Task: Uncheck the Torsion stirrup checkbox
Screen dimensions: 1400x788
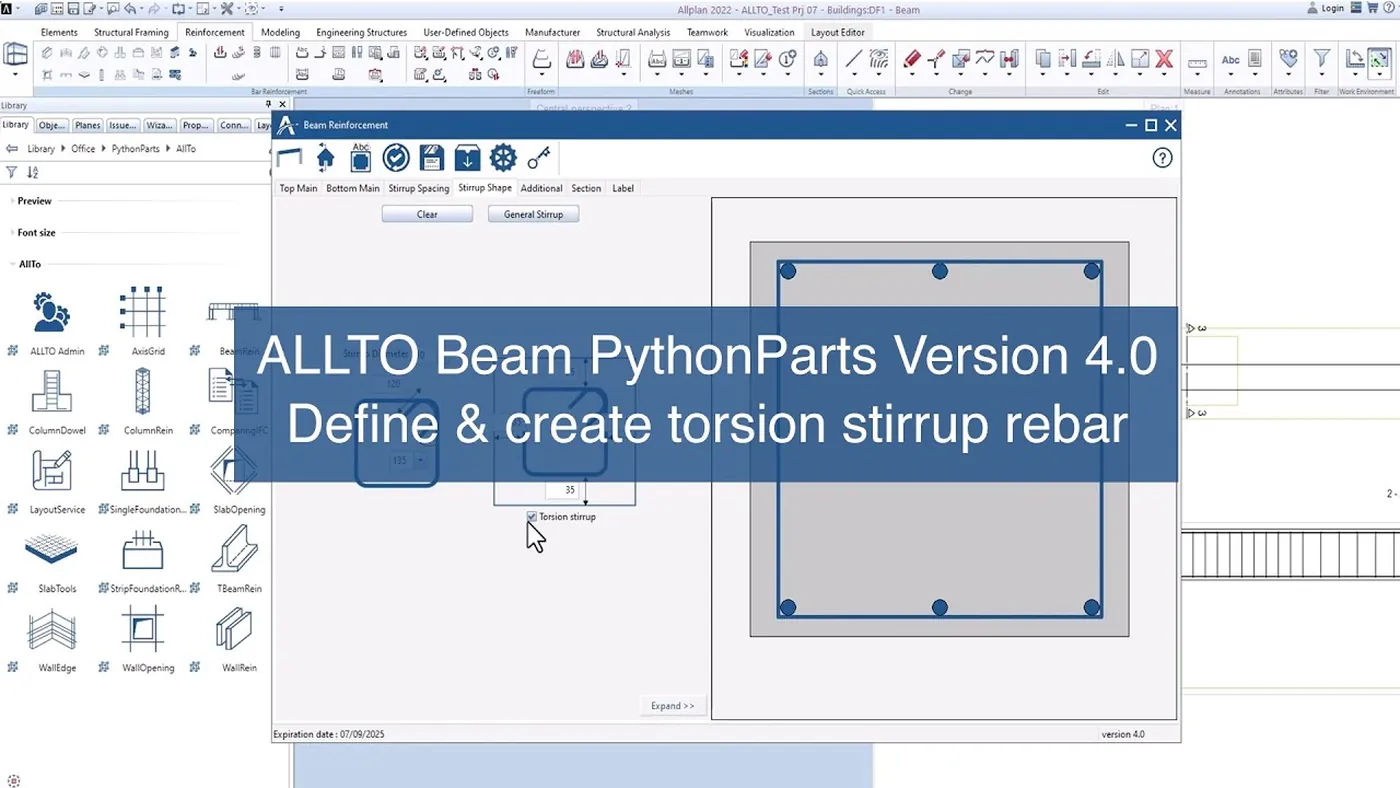Action: [532, 517]
